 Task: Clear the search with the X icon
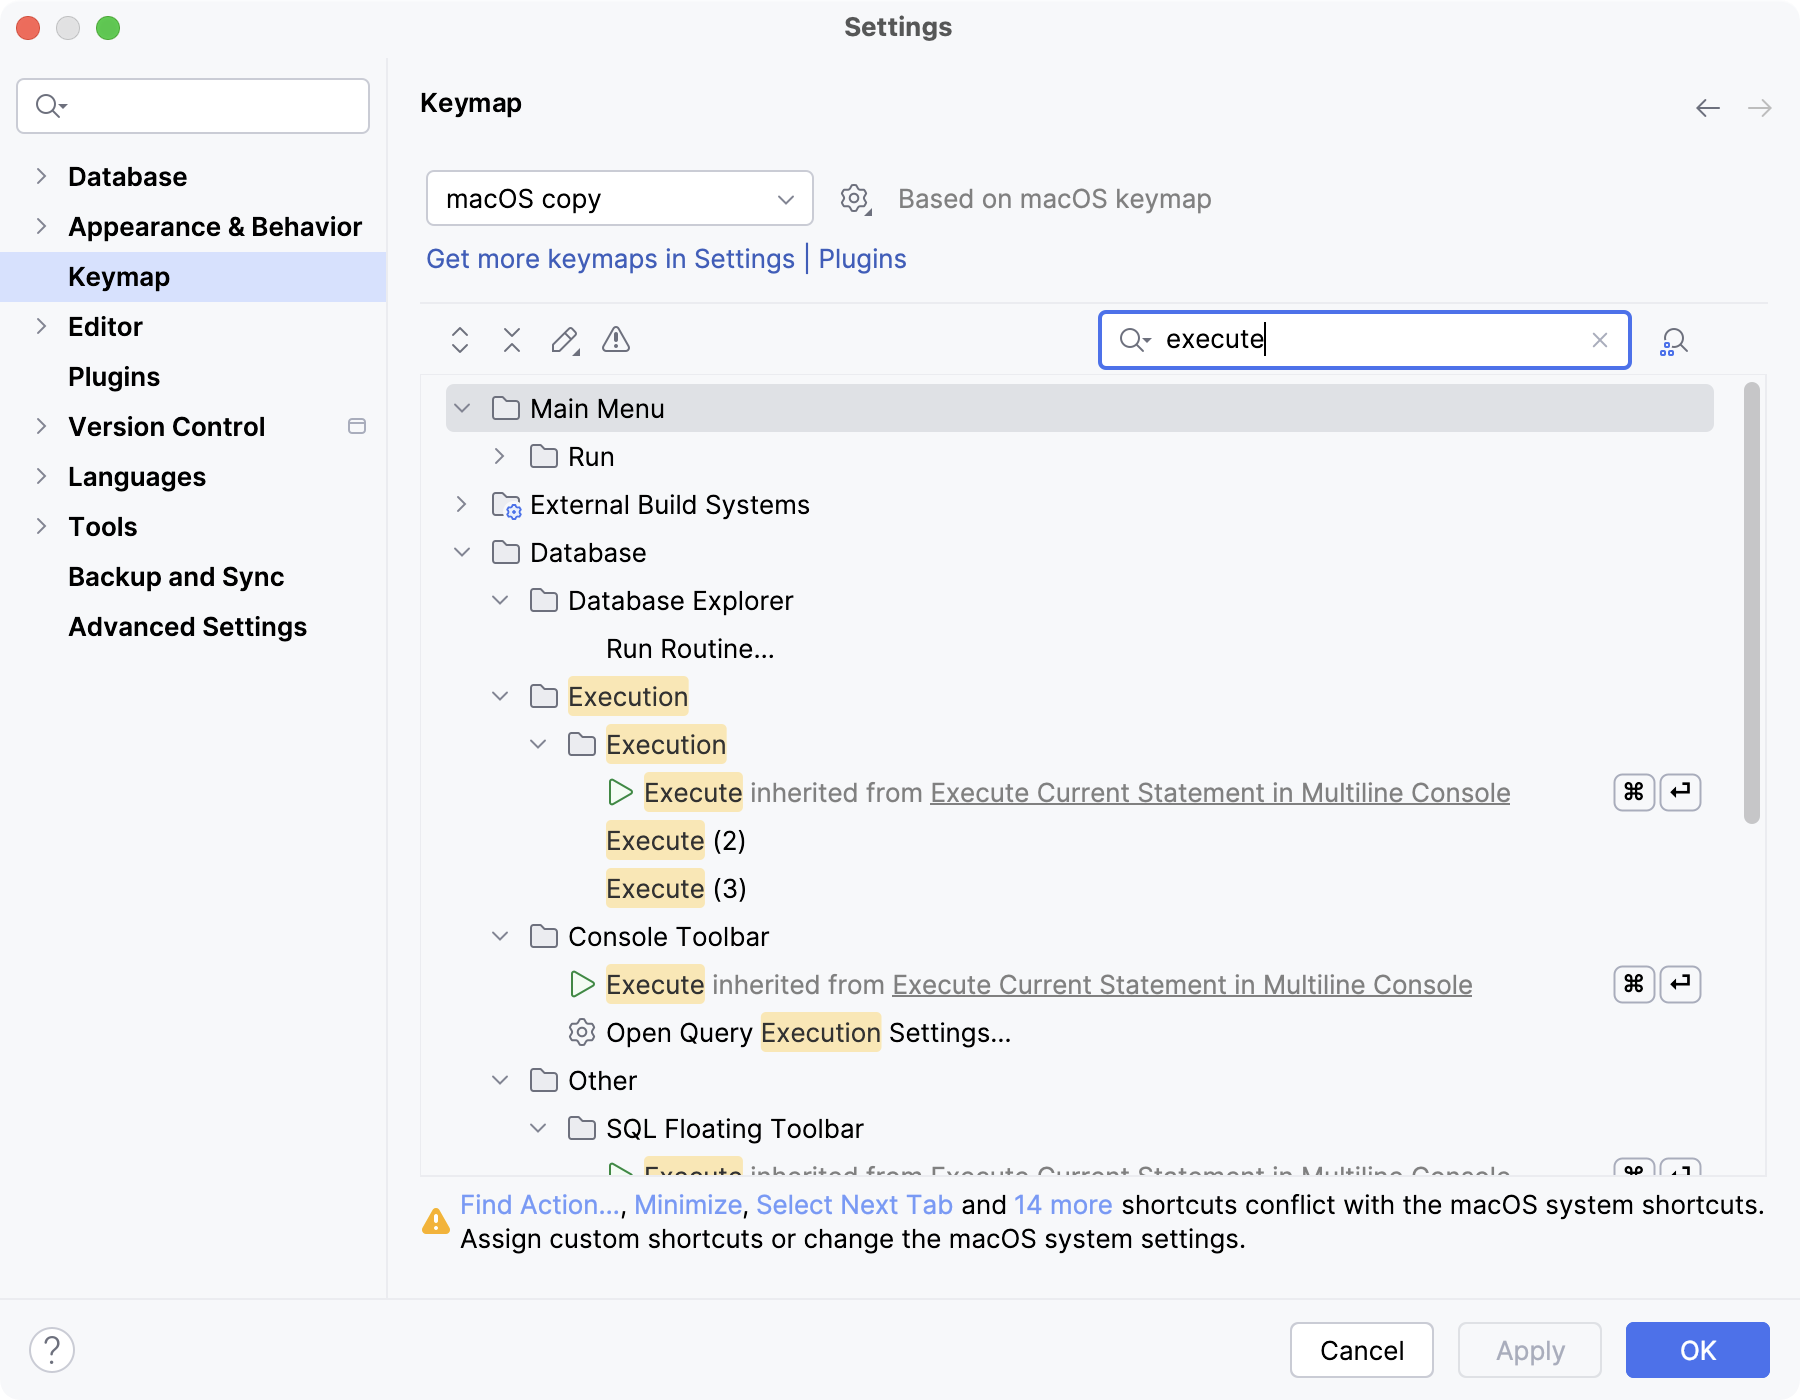tap(1601, 340)
